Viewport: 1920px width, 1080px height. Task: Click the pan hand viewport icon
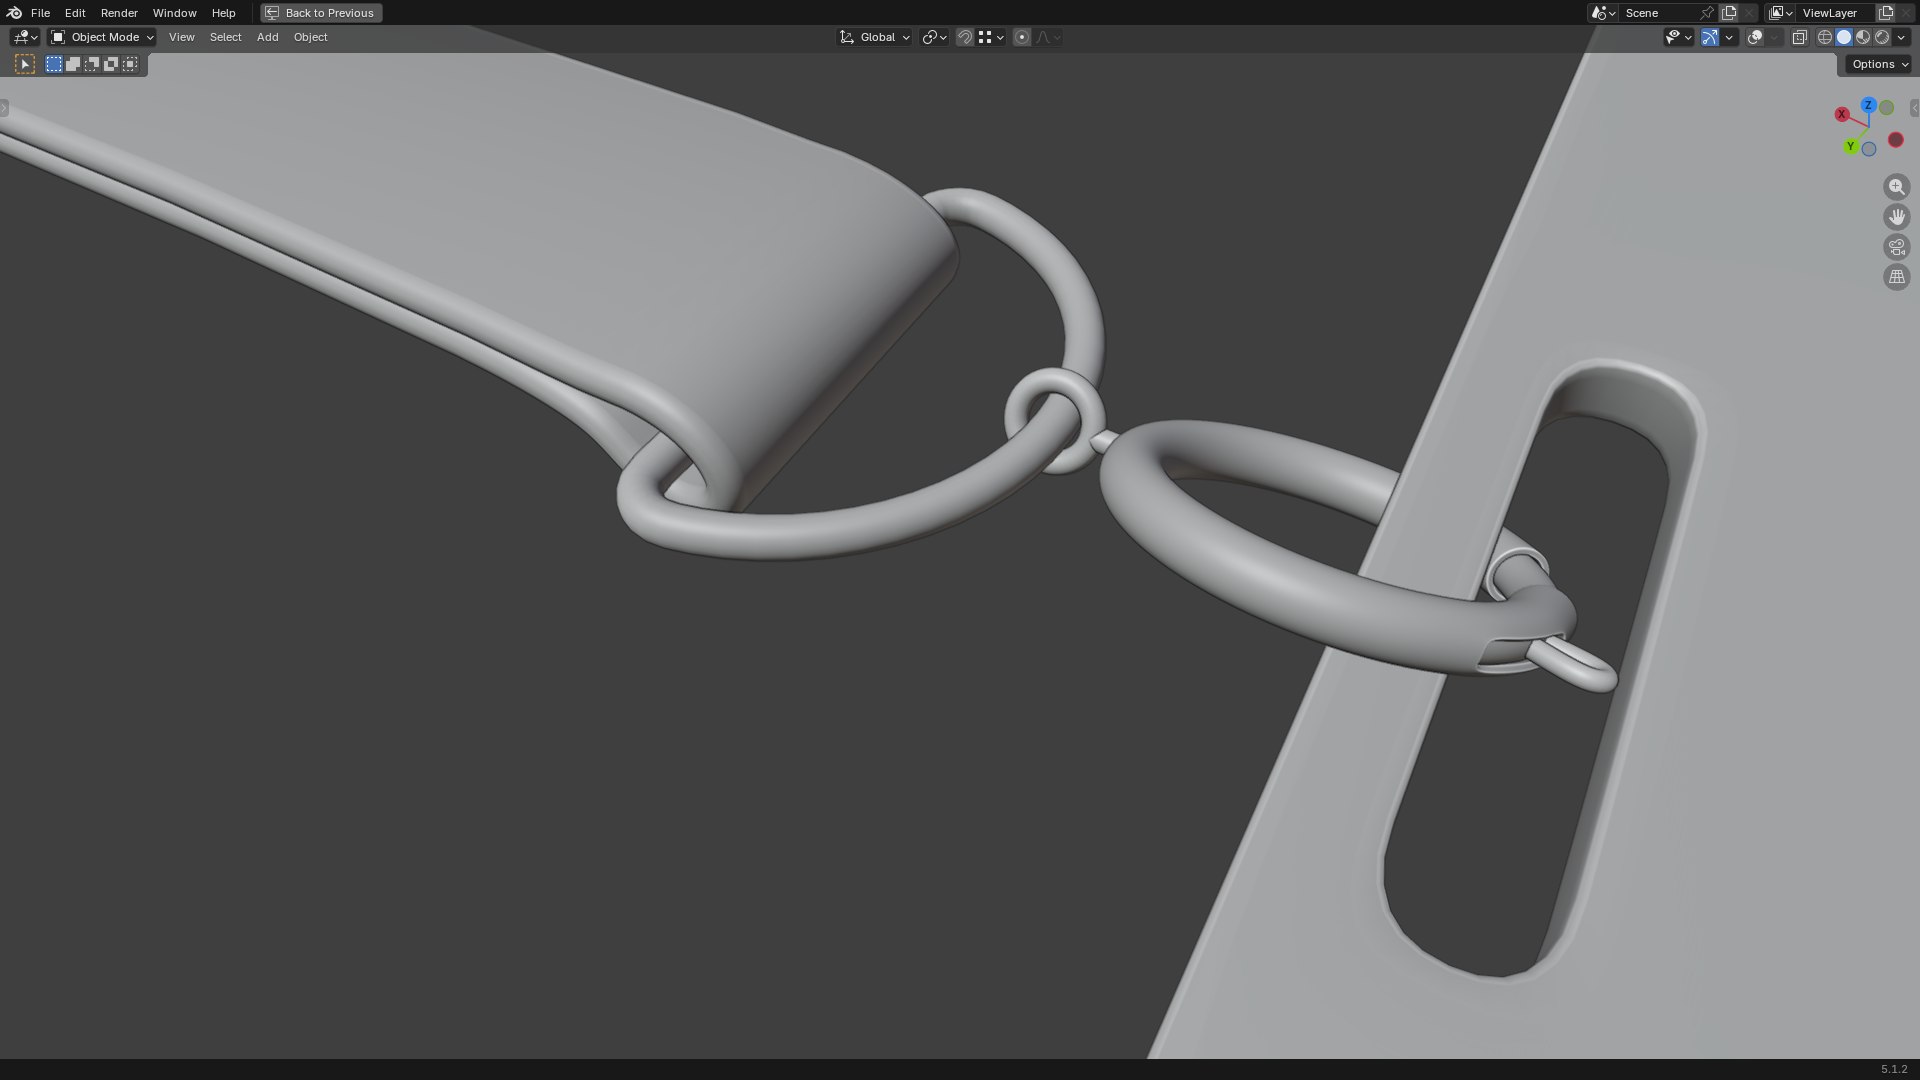1896,217
